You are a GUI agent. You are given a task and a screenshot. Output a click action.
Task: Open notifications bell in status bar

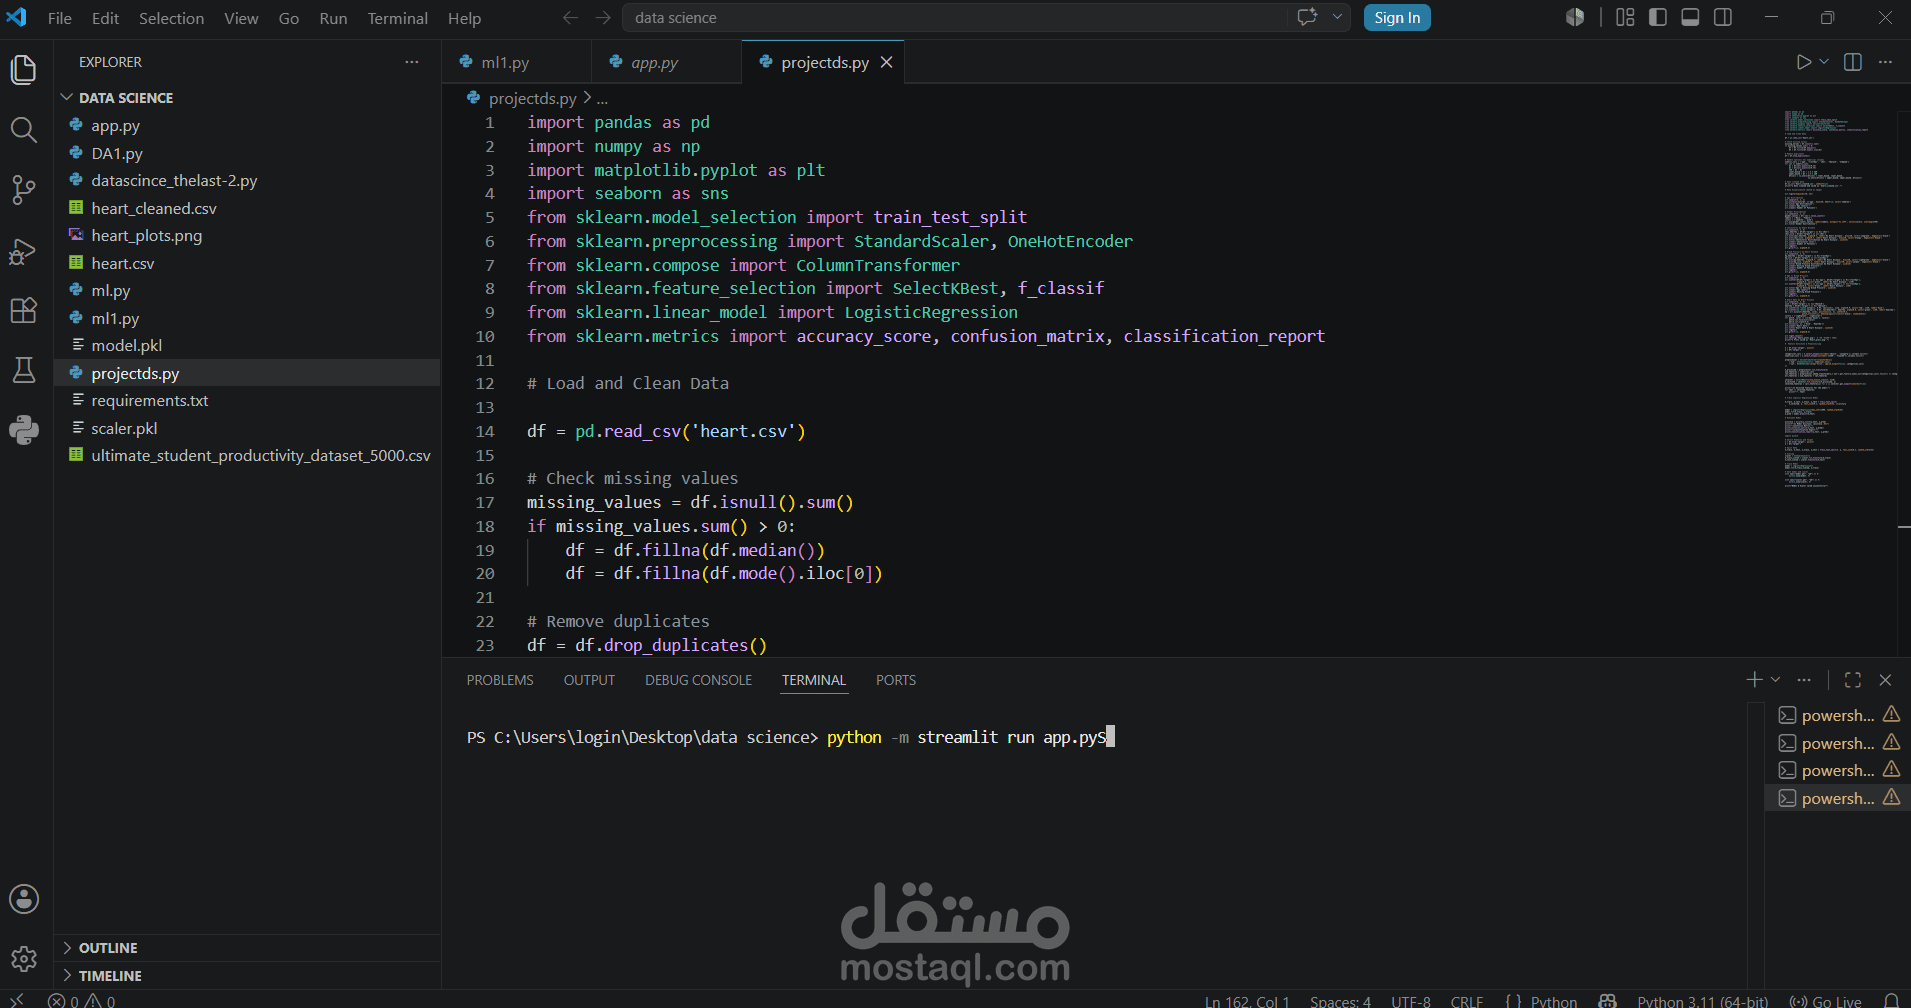coord(1891,1001)
